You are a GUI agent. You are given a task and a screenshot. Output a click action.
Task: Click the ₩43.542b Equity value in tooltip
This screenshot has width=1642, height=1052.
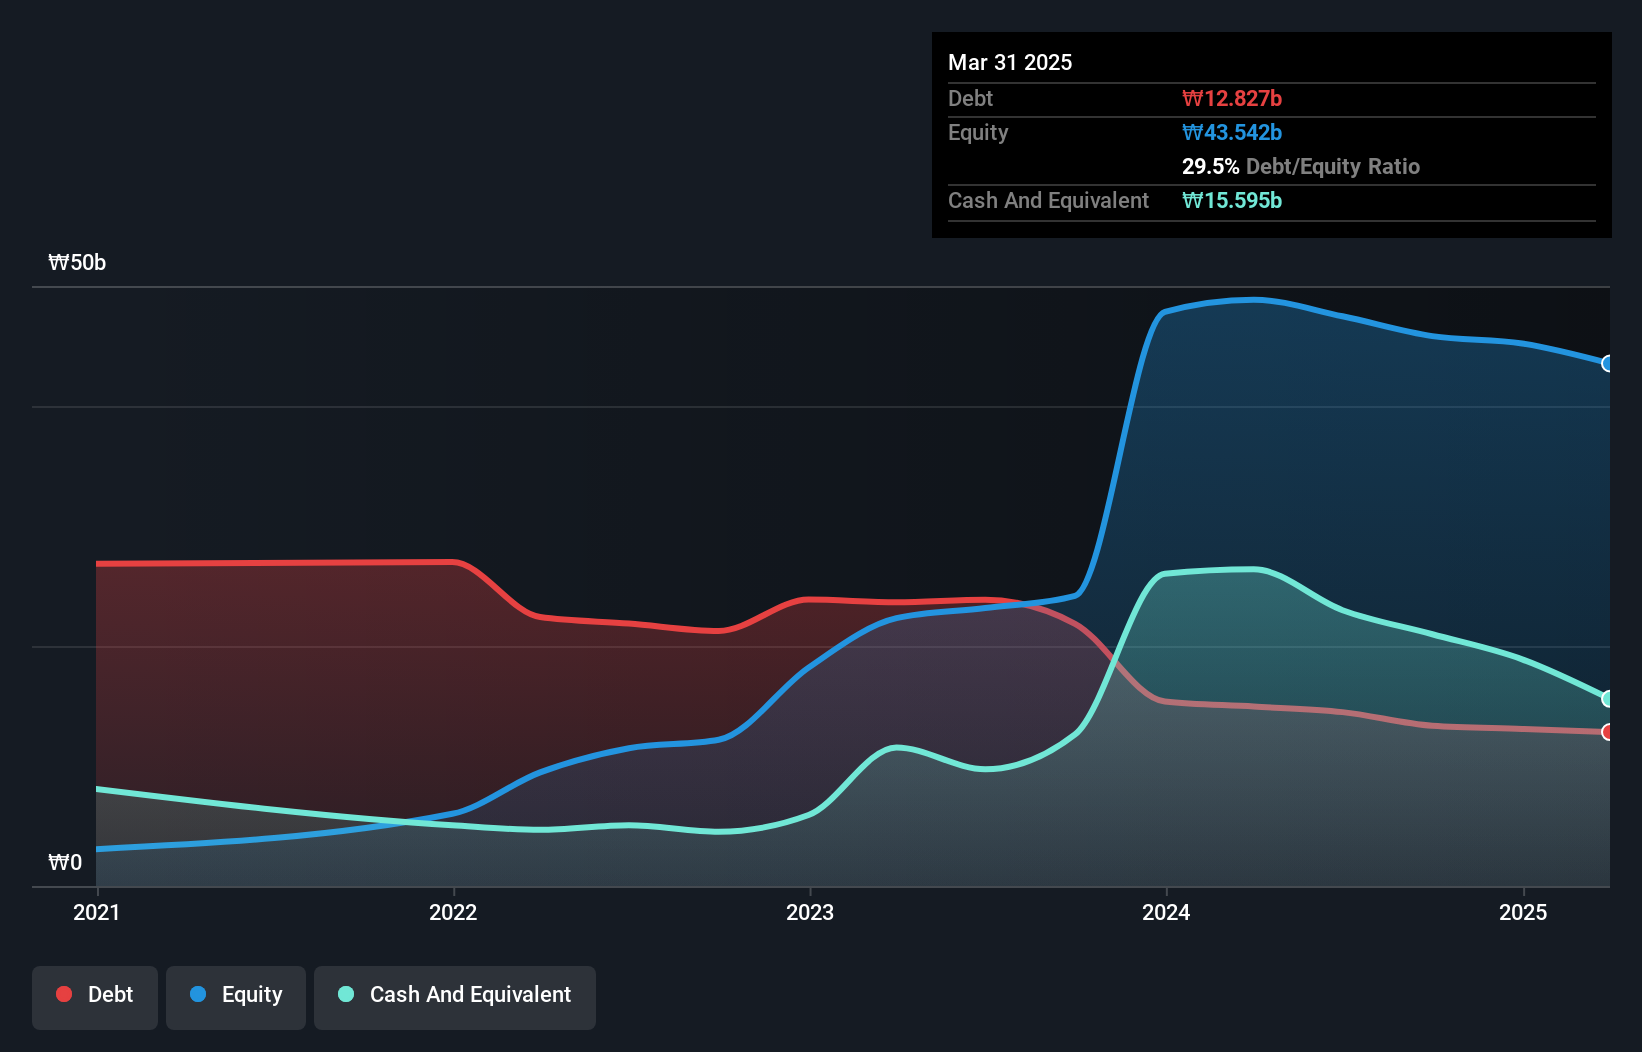(1232, 132)
